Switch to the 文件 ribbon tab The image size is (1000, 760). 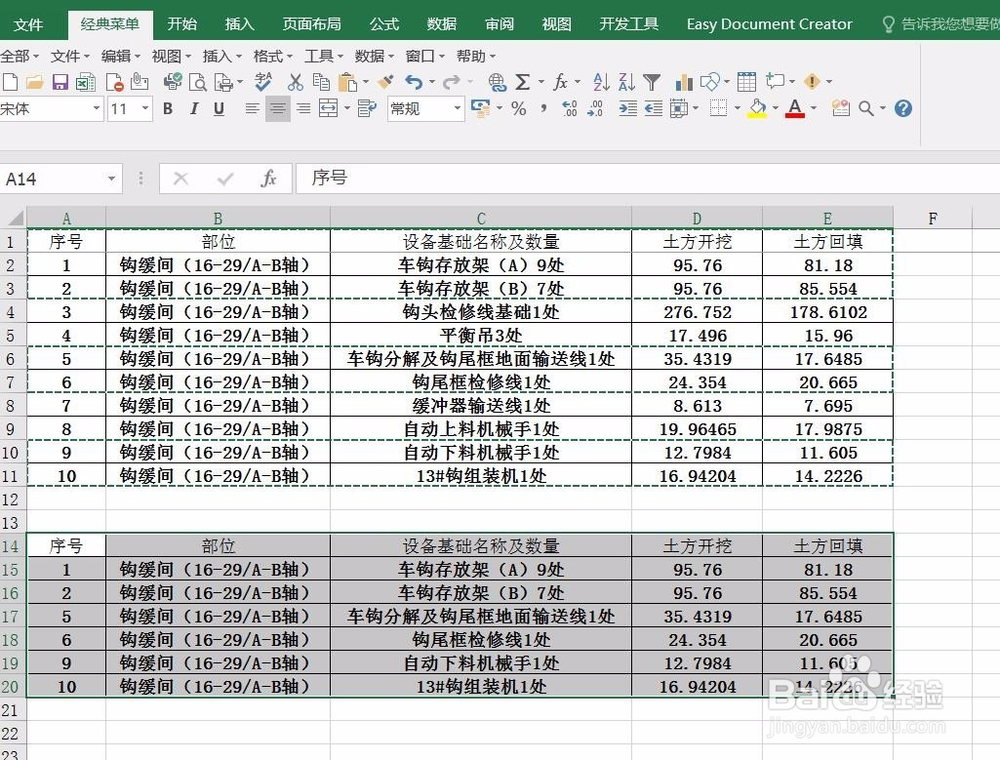28,24
